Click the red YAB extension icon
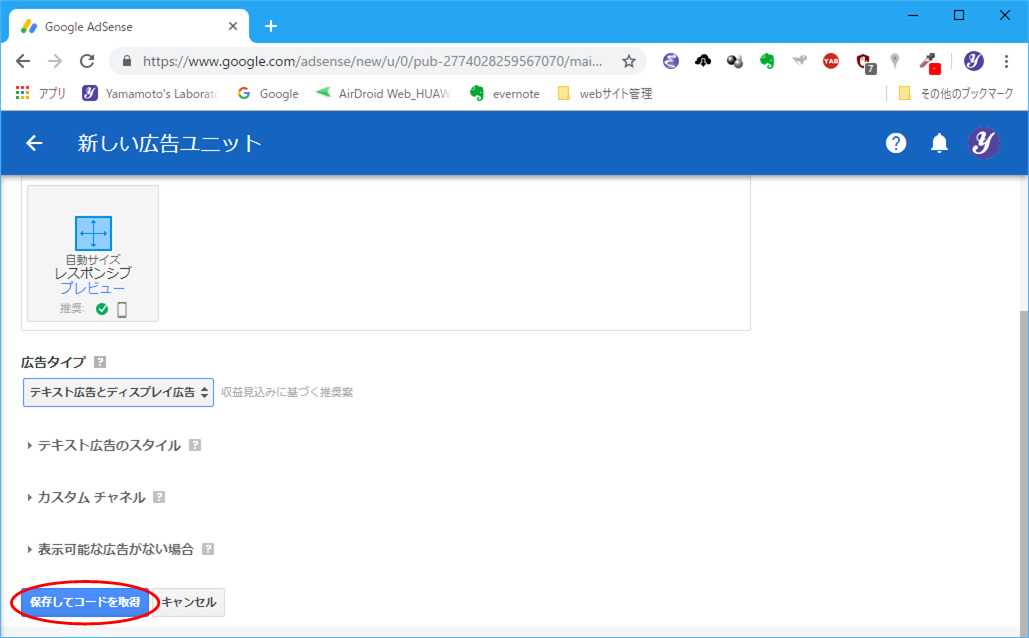The height and width of the screenshot is (638, 1029). coord(831,61)
